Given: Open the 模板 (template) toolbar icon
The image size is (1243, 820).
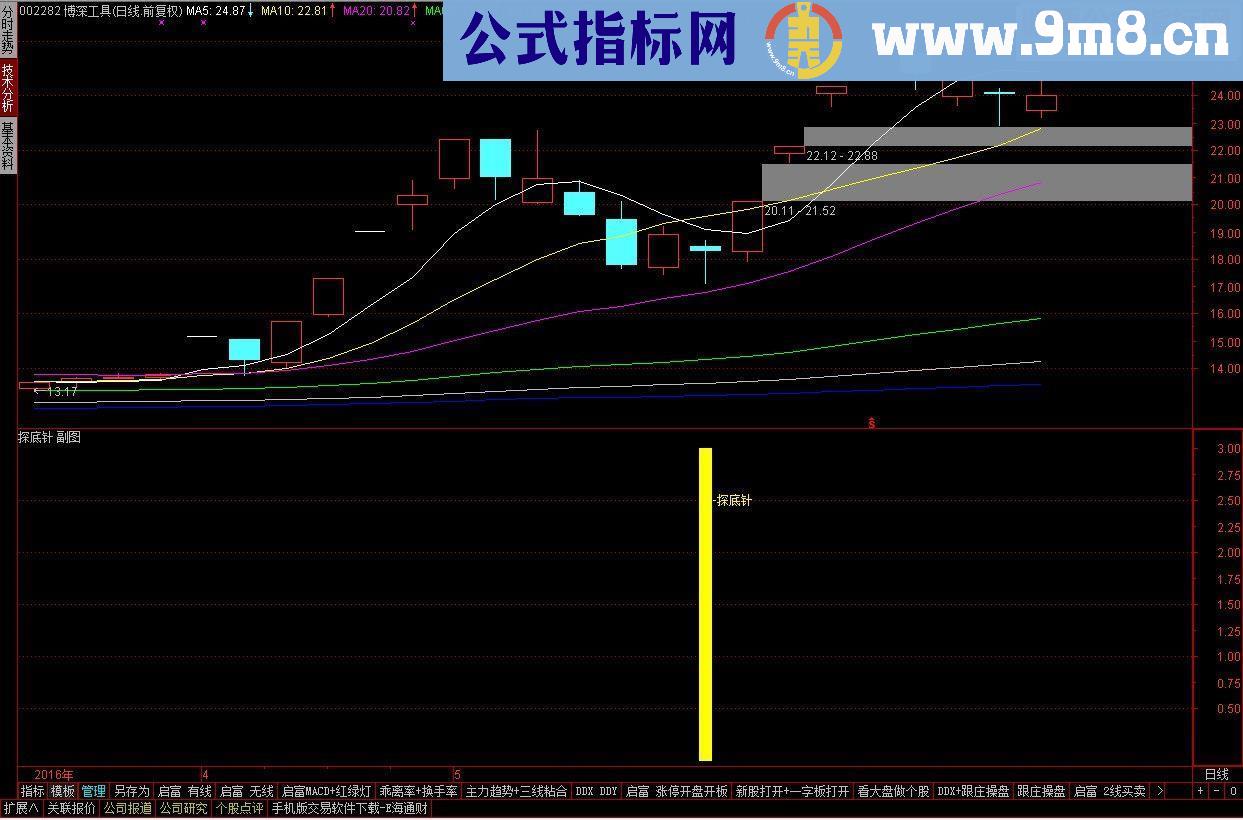Looking at the screenshot, I should [63, 790].
